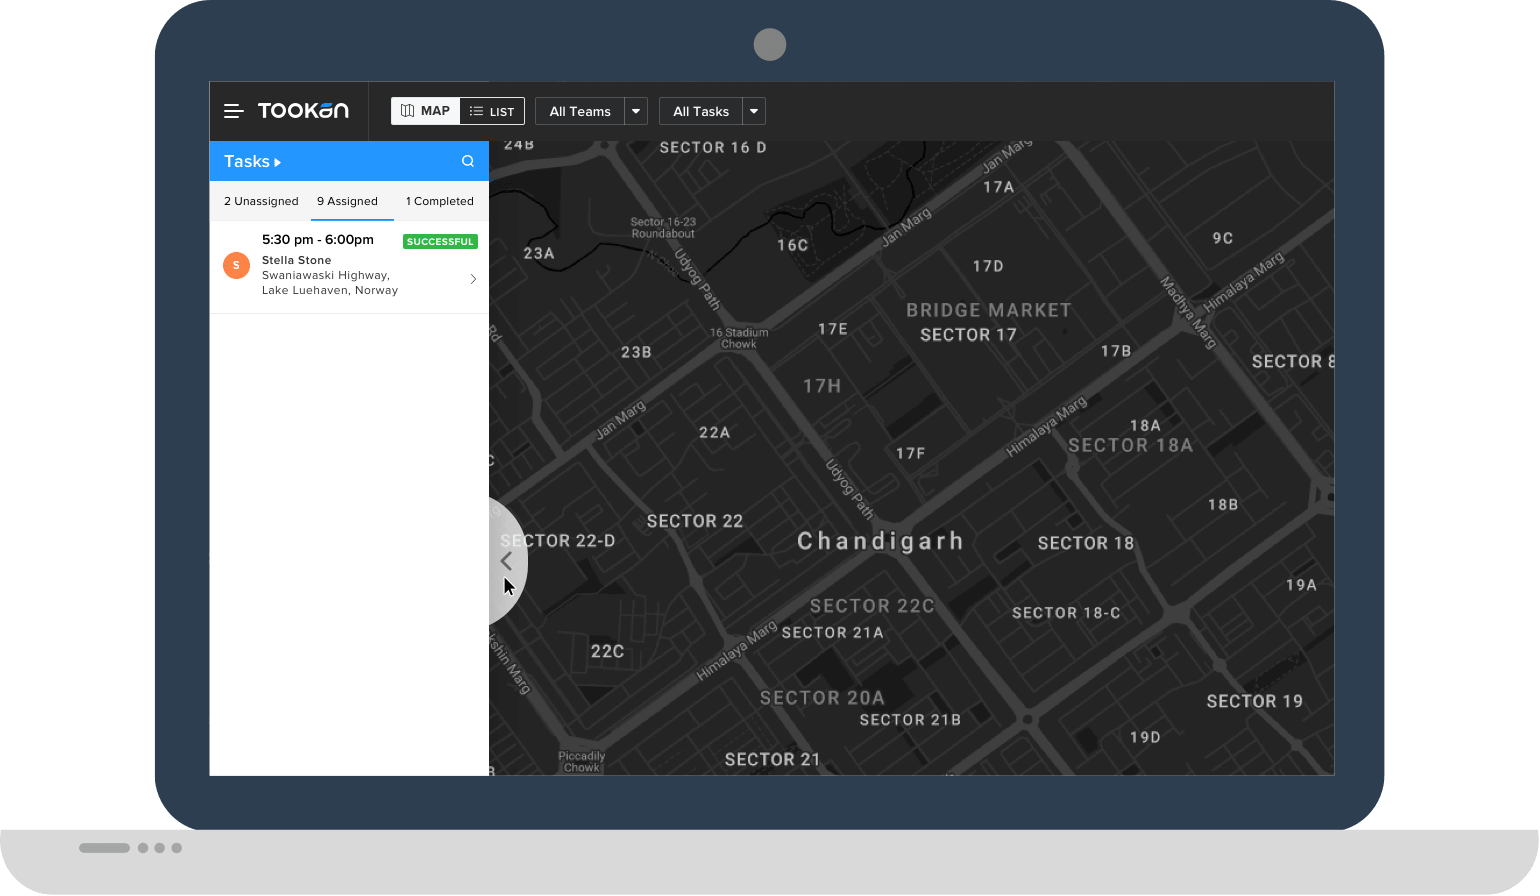Click the search icon in Tasks header
Viewport: 1540px width, 896px height.
click(467, 161)
